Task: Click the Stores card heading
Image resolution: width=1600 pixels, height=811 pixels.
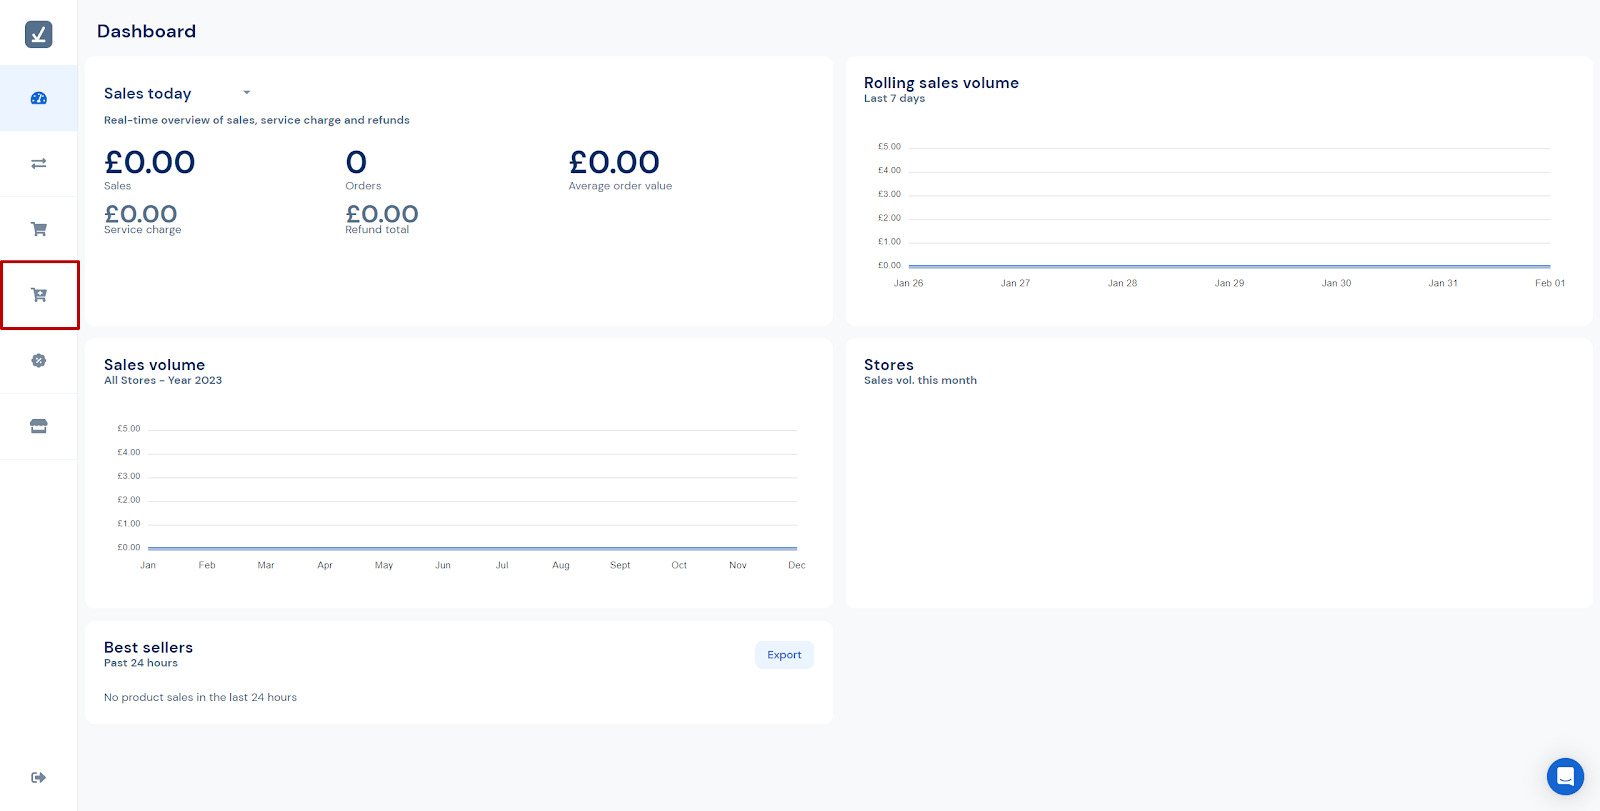Action: click(888, 365)
